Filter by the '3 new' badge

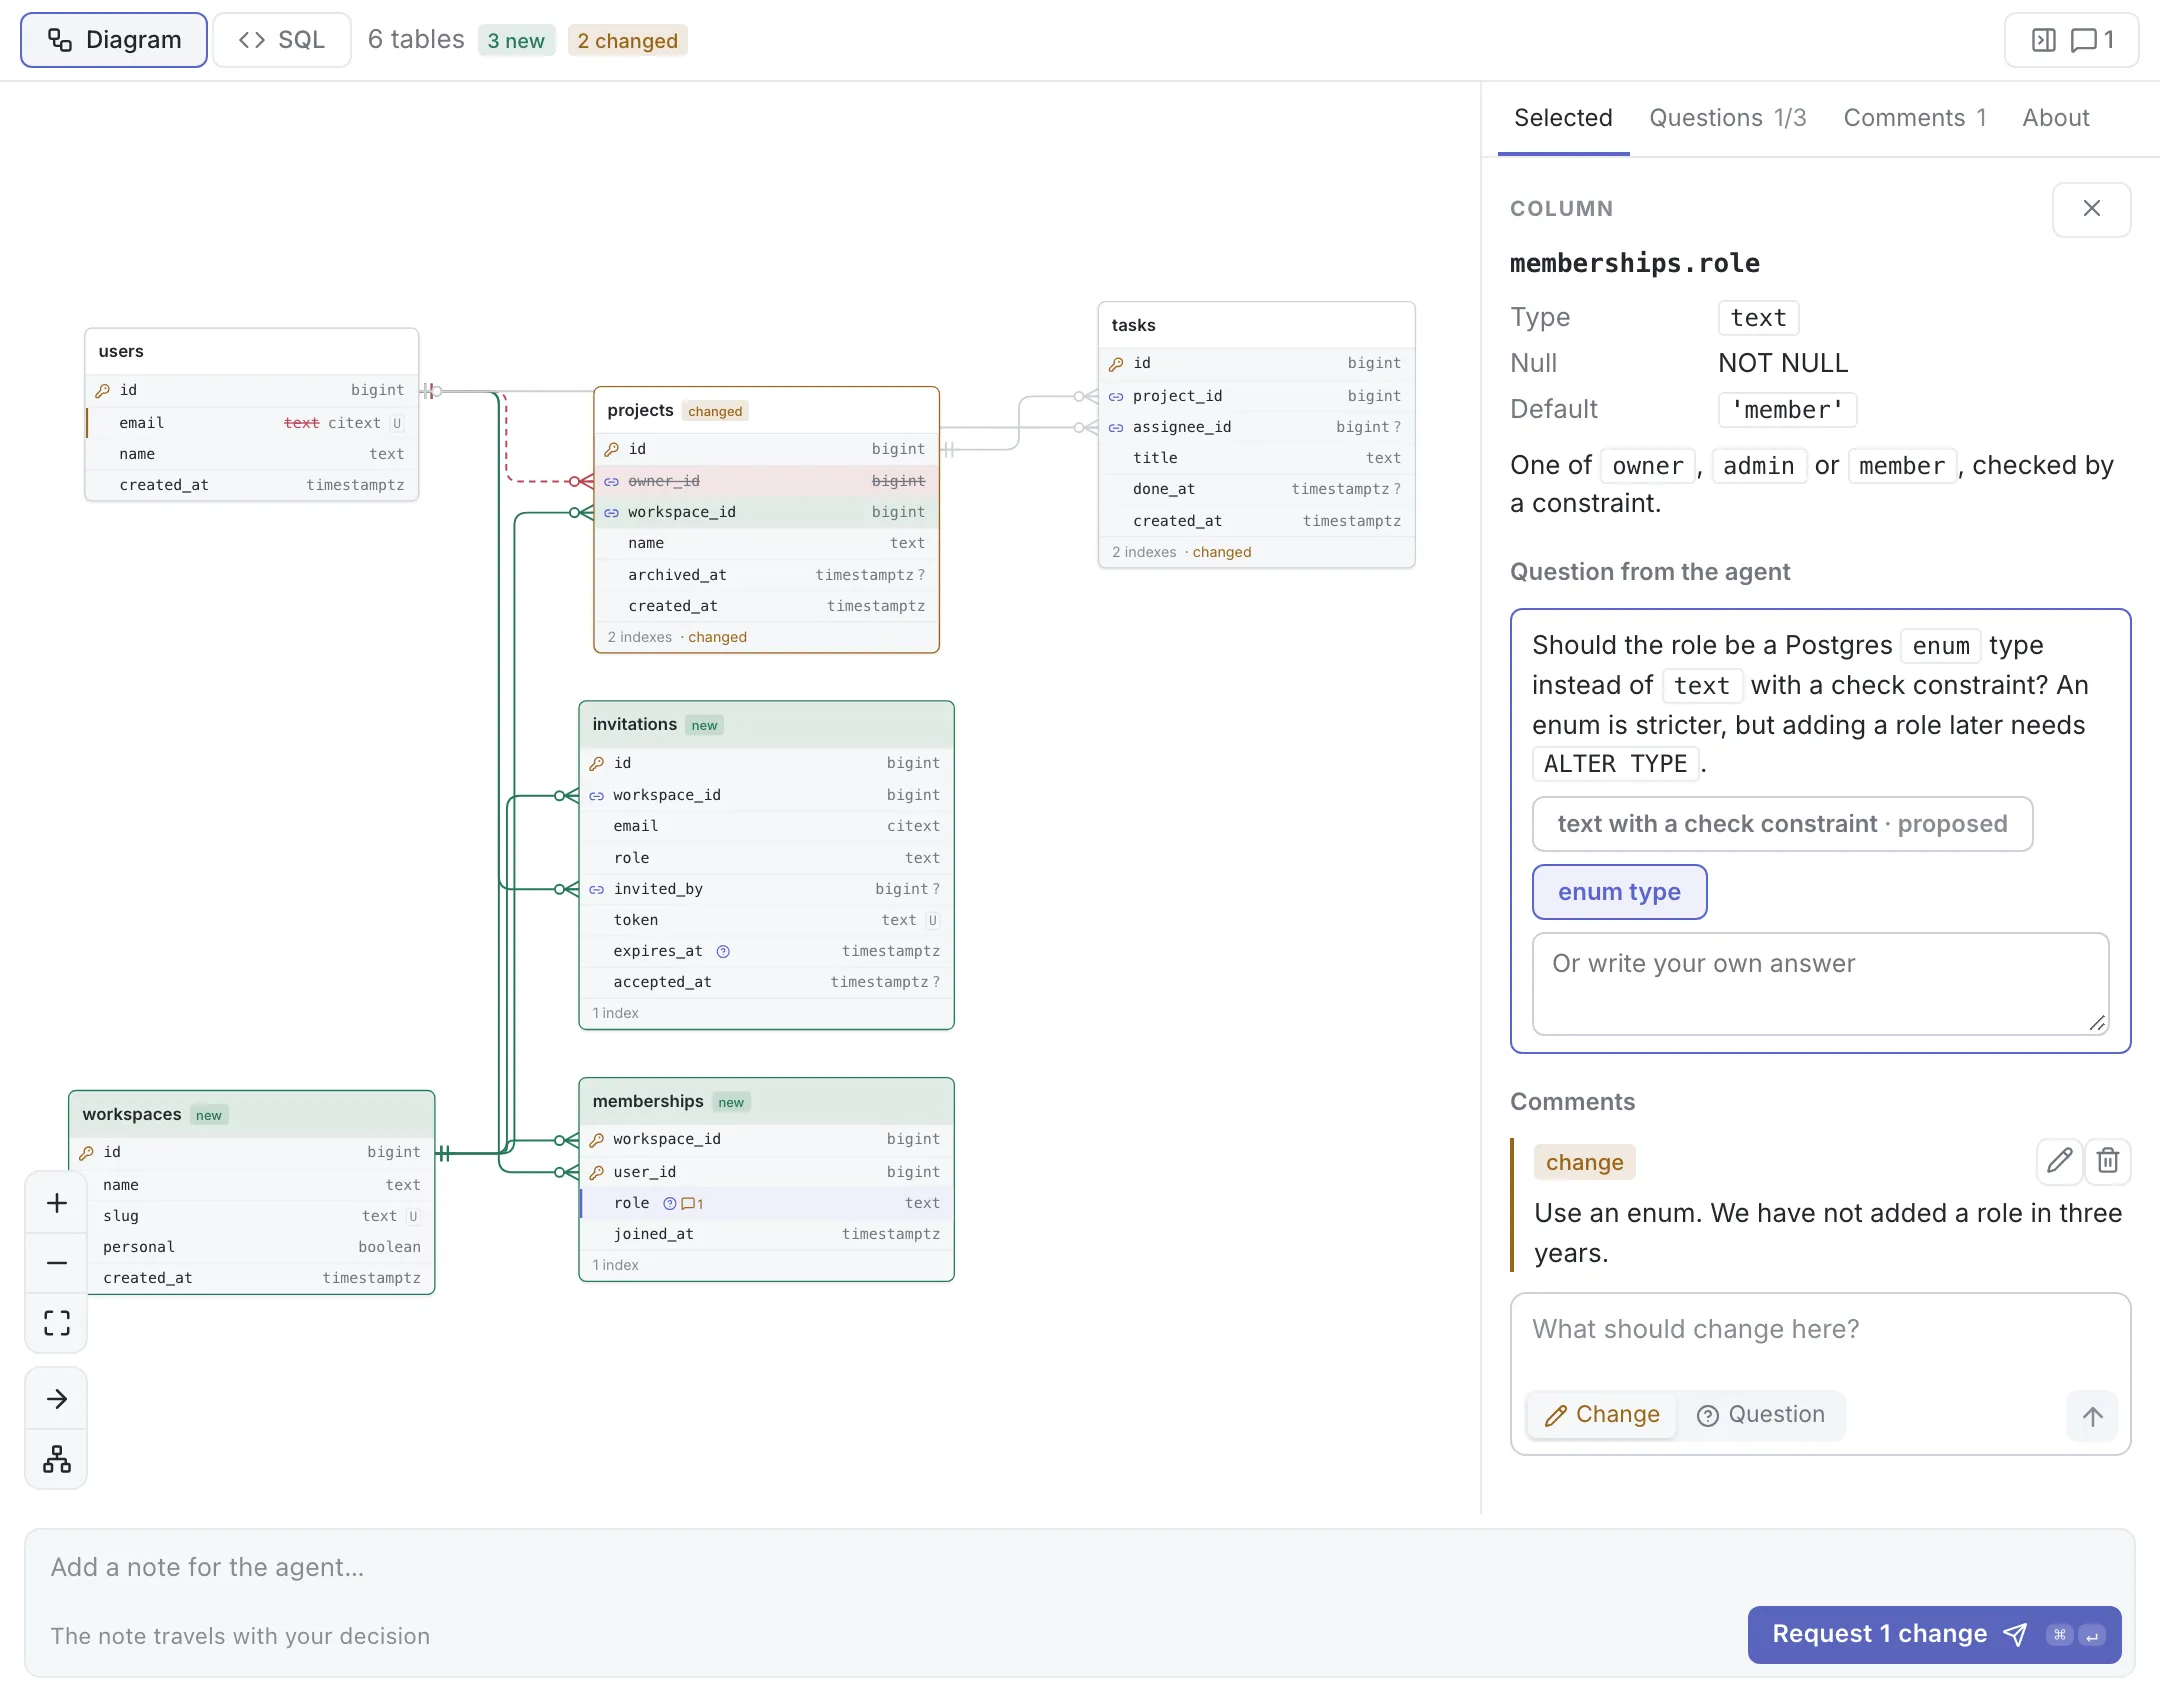pos(516,41)
